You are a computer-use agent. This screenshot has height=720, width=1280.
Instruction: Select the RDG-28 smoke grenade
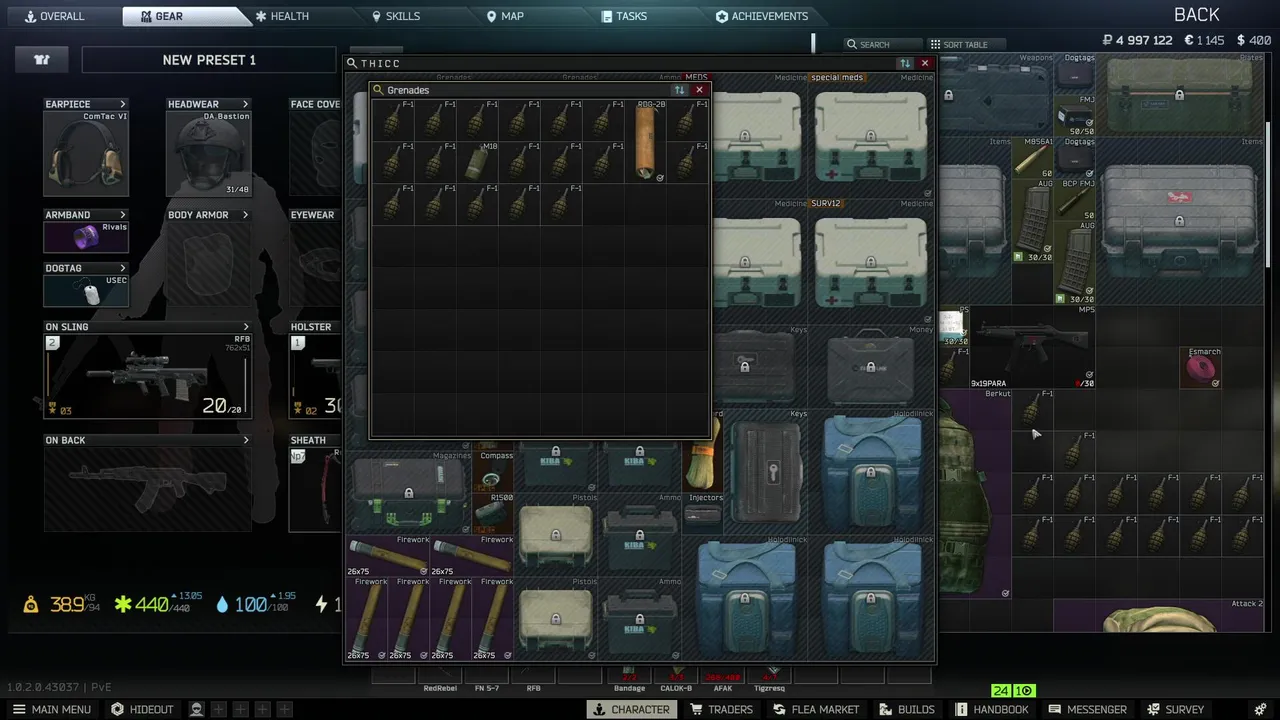click(x=646, y=141)
